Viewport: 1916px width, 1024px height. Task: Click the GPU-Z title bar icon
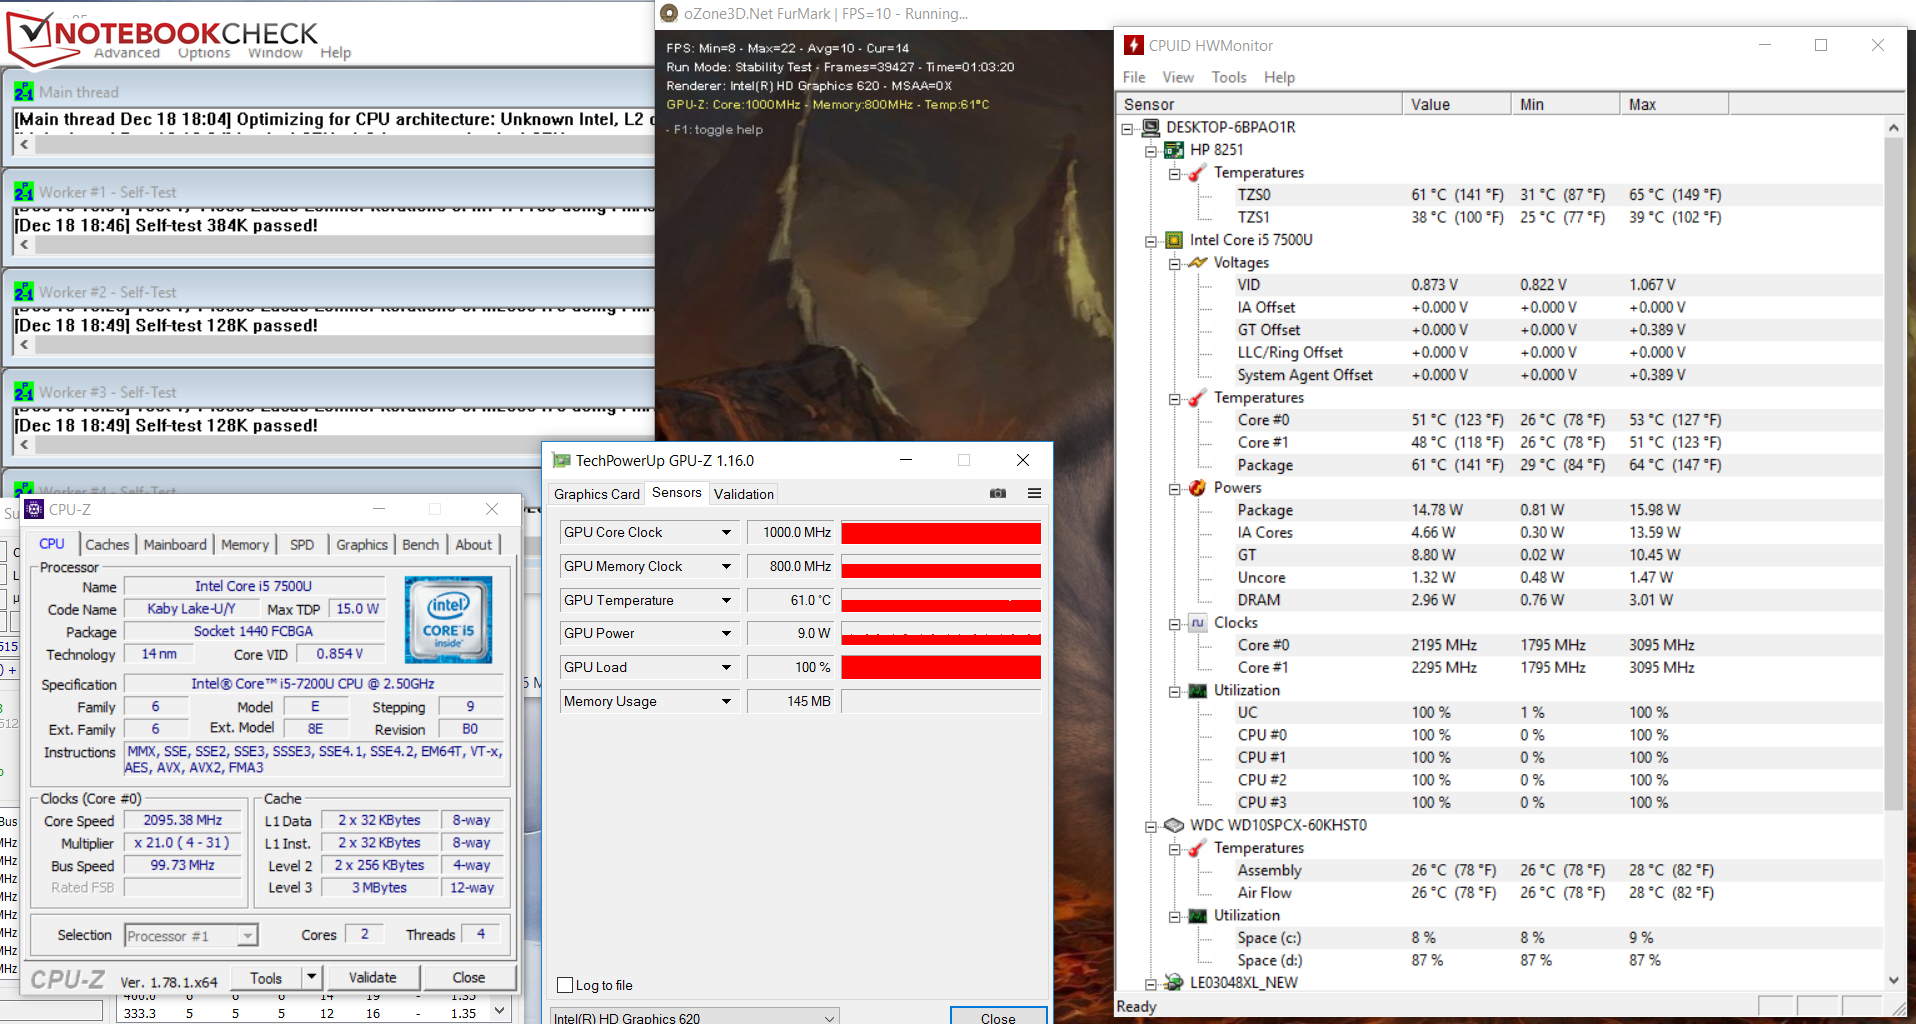(562, 460)
